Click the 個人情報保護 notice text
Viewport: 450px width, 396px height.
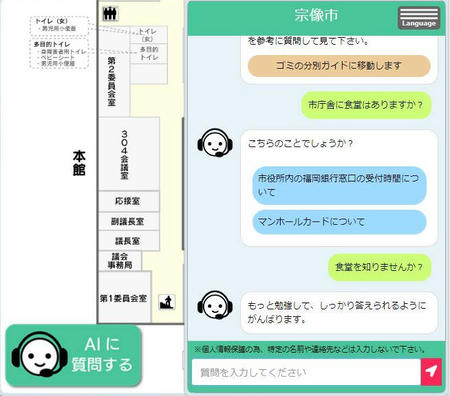[x=310, y=349]
